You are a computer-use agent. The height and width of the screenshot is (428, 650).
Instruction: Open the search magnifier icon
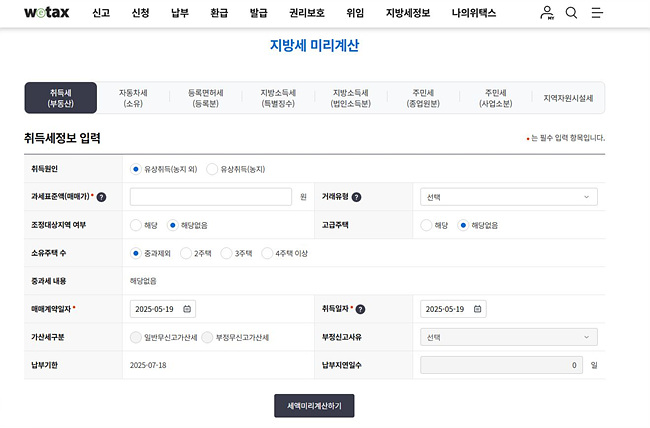coord(571,13)
